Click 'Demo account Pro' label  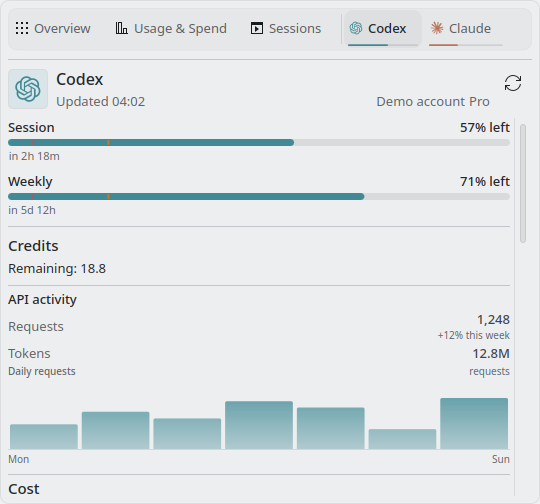pos(433,102)
